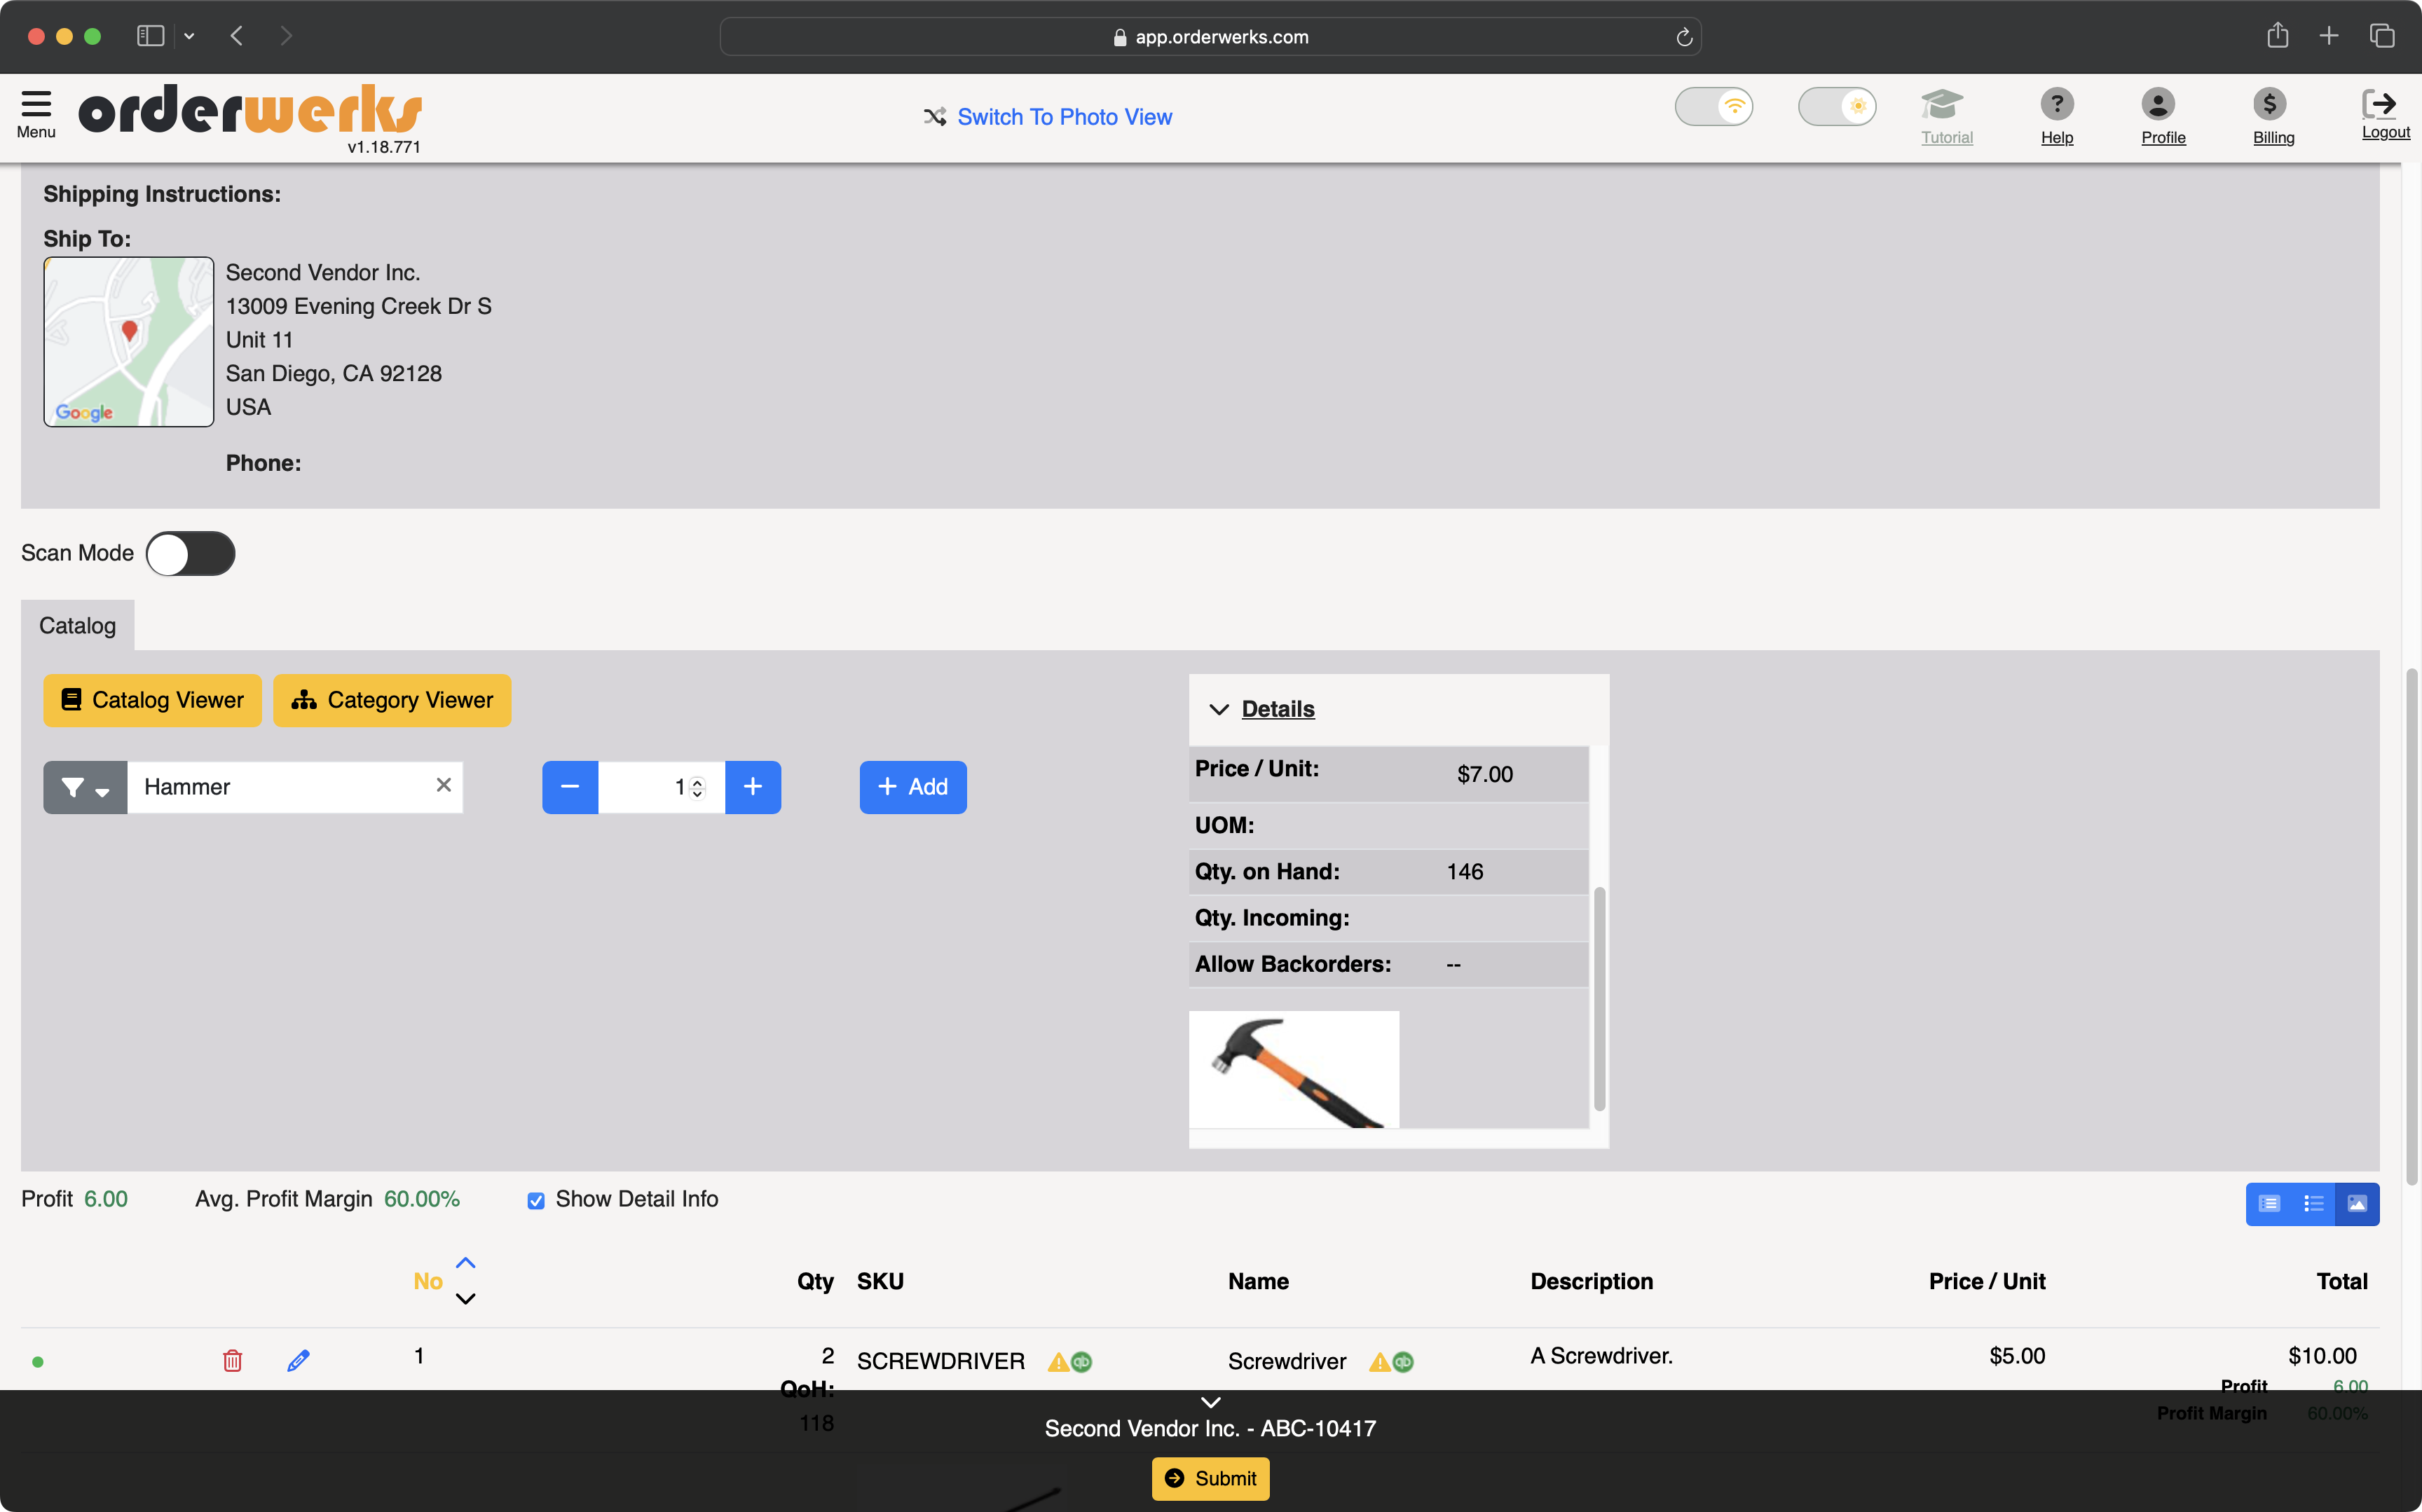Open Safari sidebar dropdown arrow
2422x1512 pixels.
click(189, 36)
